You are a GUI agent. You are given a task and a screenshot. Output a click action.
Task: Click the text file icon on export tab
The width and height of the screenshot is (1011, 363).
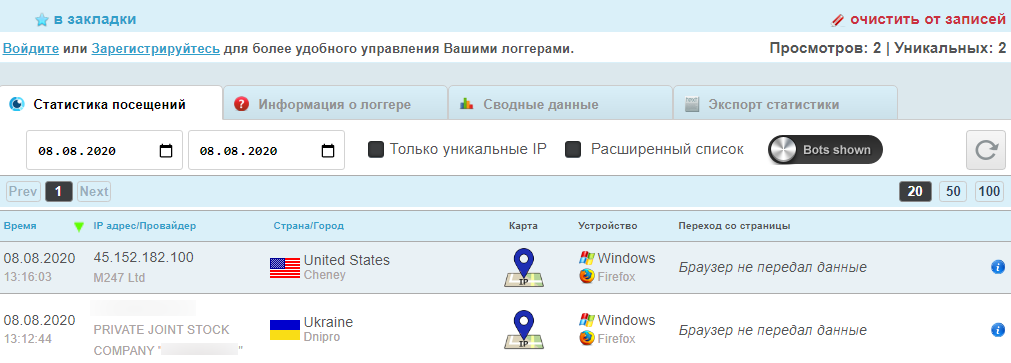691,104
